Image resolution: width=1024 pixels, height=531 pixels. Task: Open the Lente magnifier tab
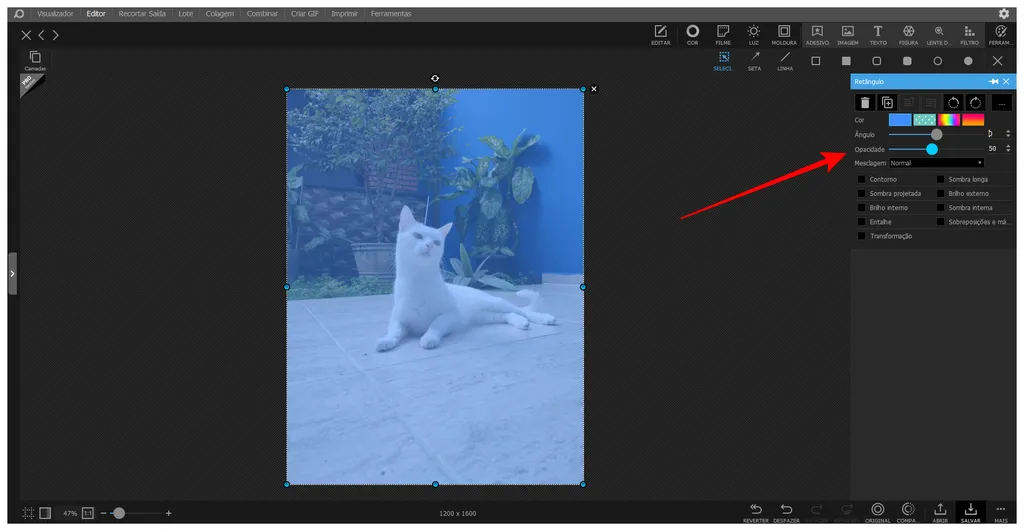938,35
